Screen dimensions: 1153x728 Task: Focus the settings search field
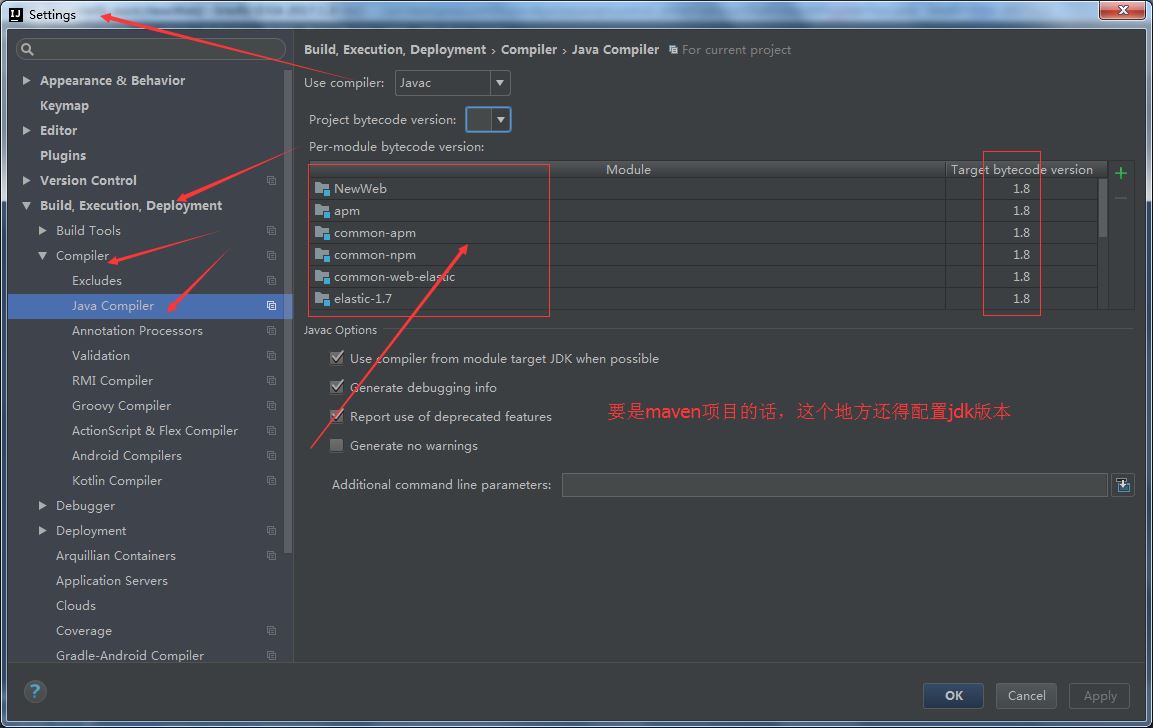(x=151, y=49)
